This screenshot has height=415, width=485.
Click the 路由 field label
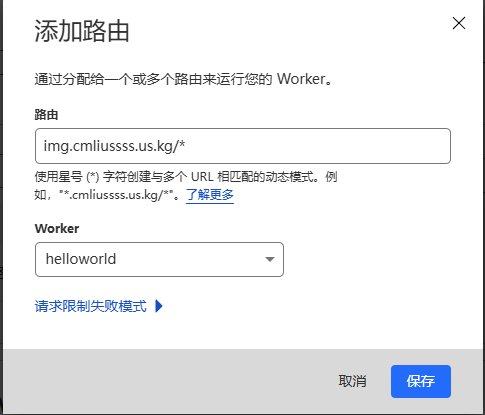click(x=46, y=115)
